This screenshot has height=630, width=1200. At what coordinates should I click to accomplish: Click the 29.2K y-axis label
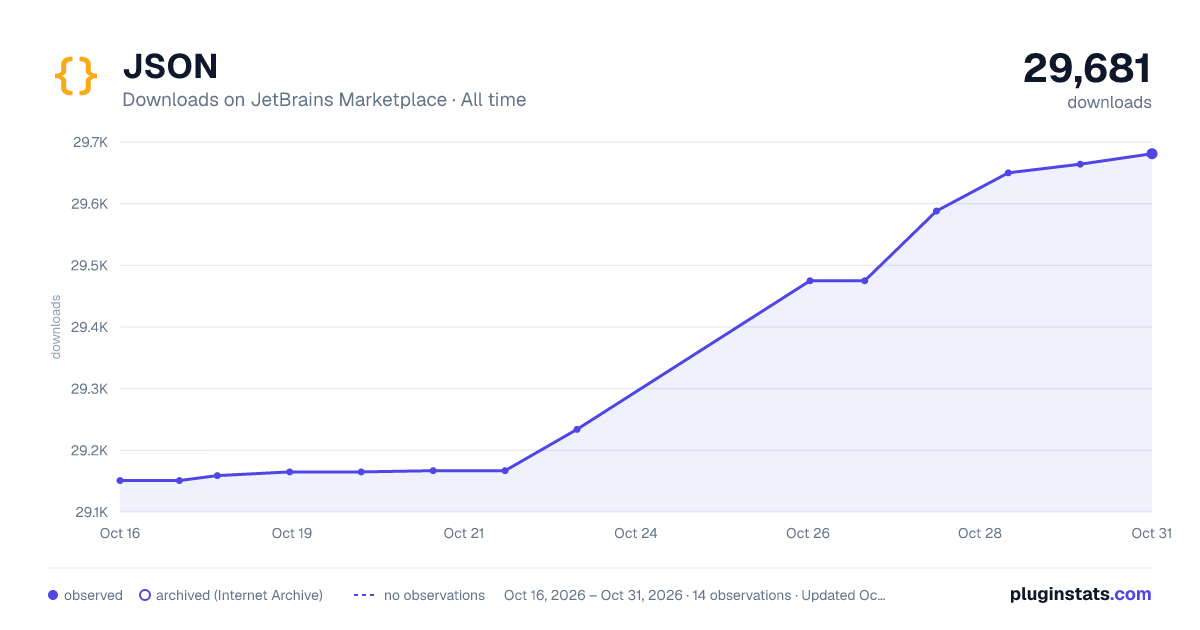click(90, 451)
